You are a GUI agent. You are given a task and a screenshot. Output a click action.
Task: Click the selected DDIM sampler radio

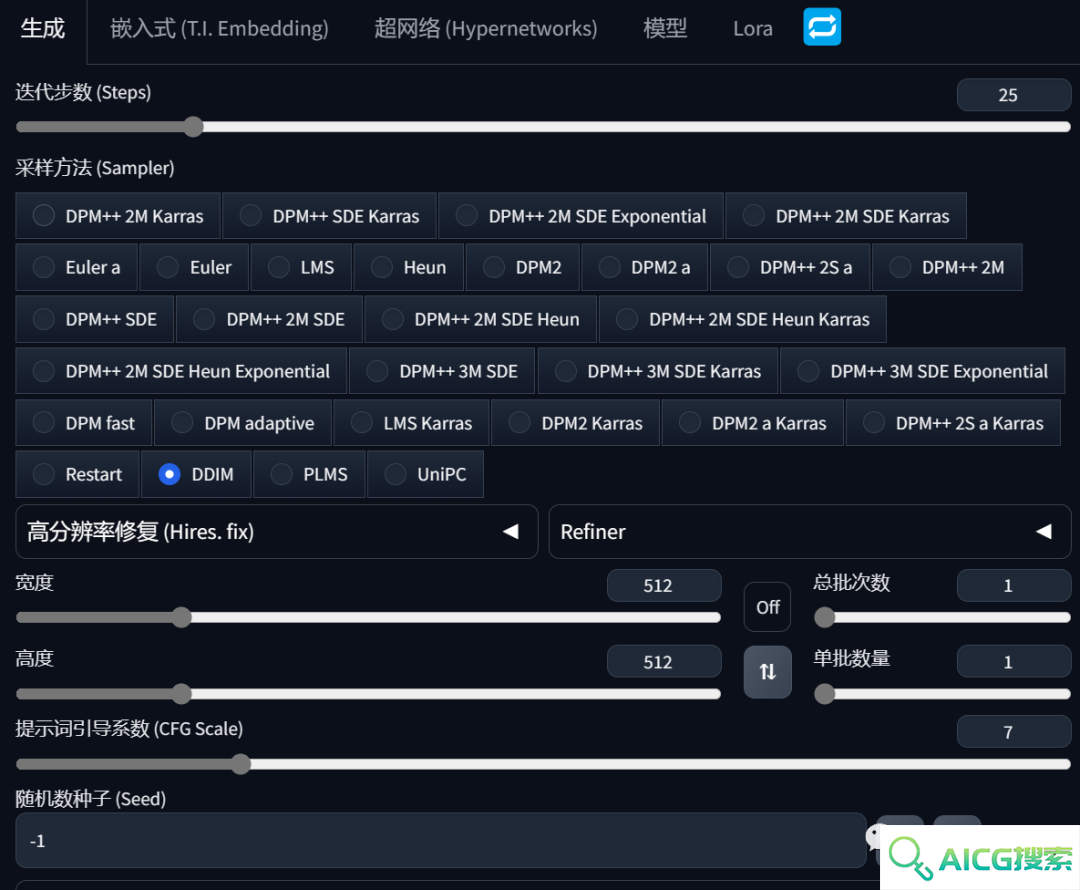coord(169,474)
